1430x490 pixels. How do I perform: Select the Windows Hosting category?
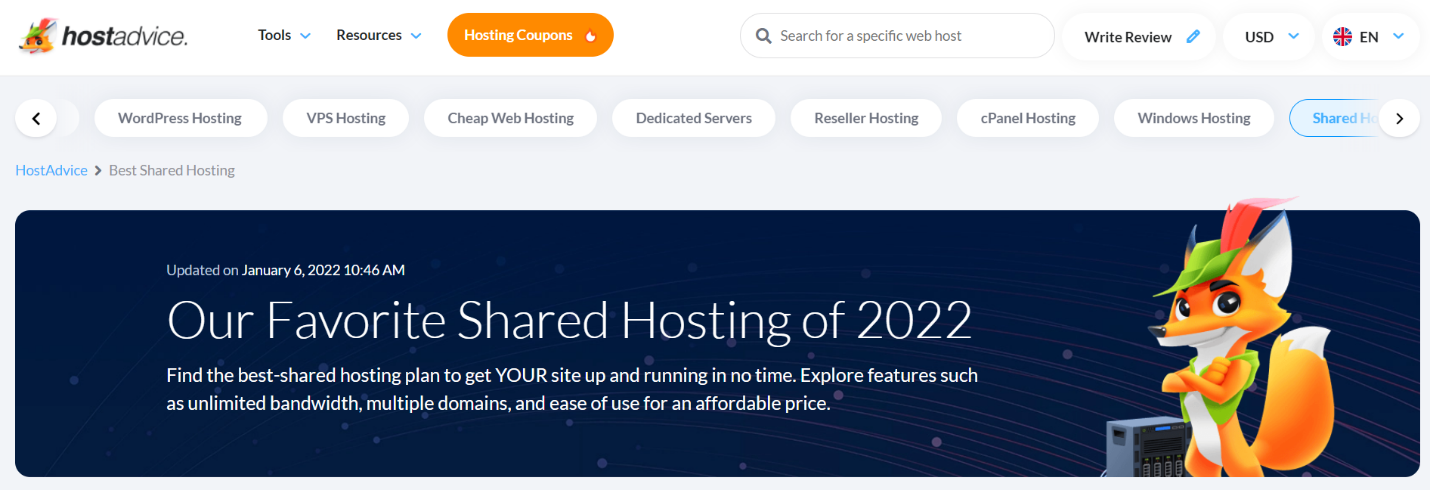[x=1194, y=118]
